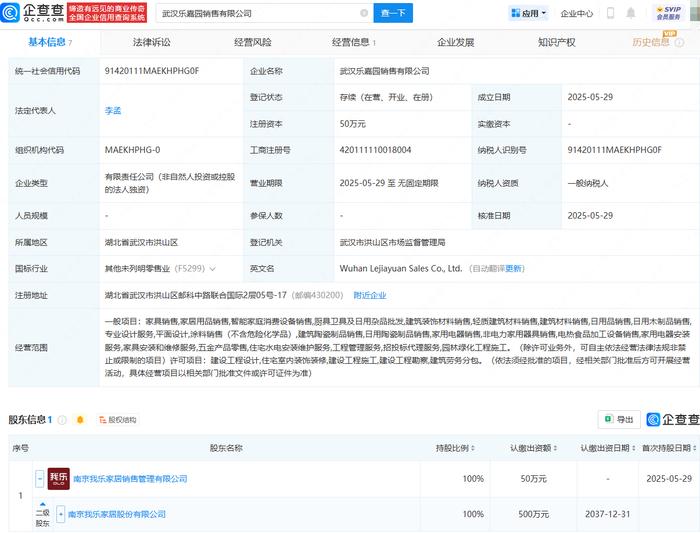This screenshot has width=700, height=533.
Task: Click the 组织机构代码 MAEKHPHG-0 value
Action: 132,150
